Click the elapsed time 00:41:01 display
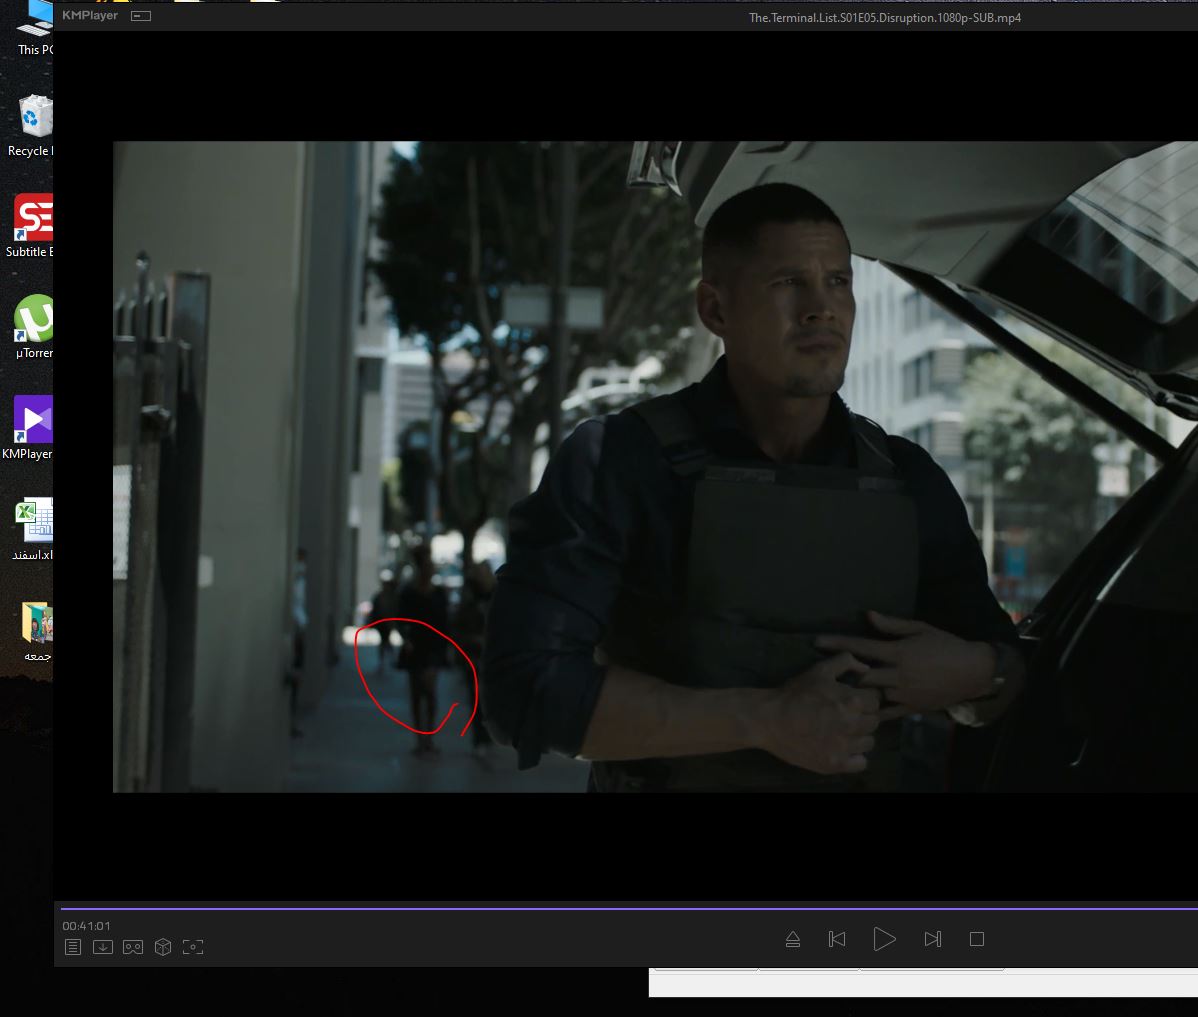 (86, 926)
